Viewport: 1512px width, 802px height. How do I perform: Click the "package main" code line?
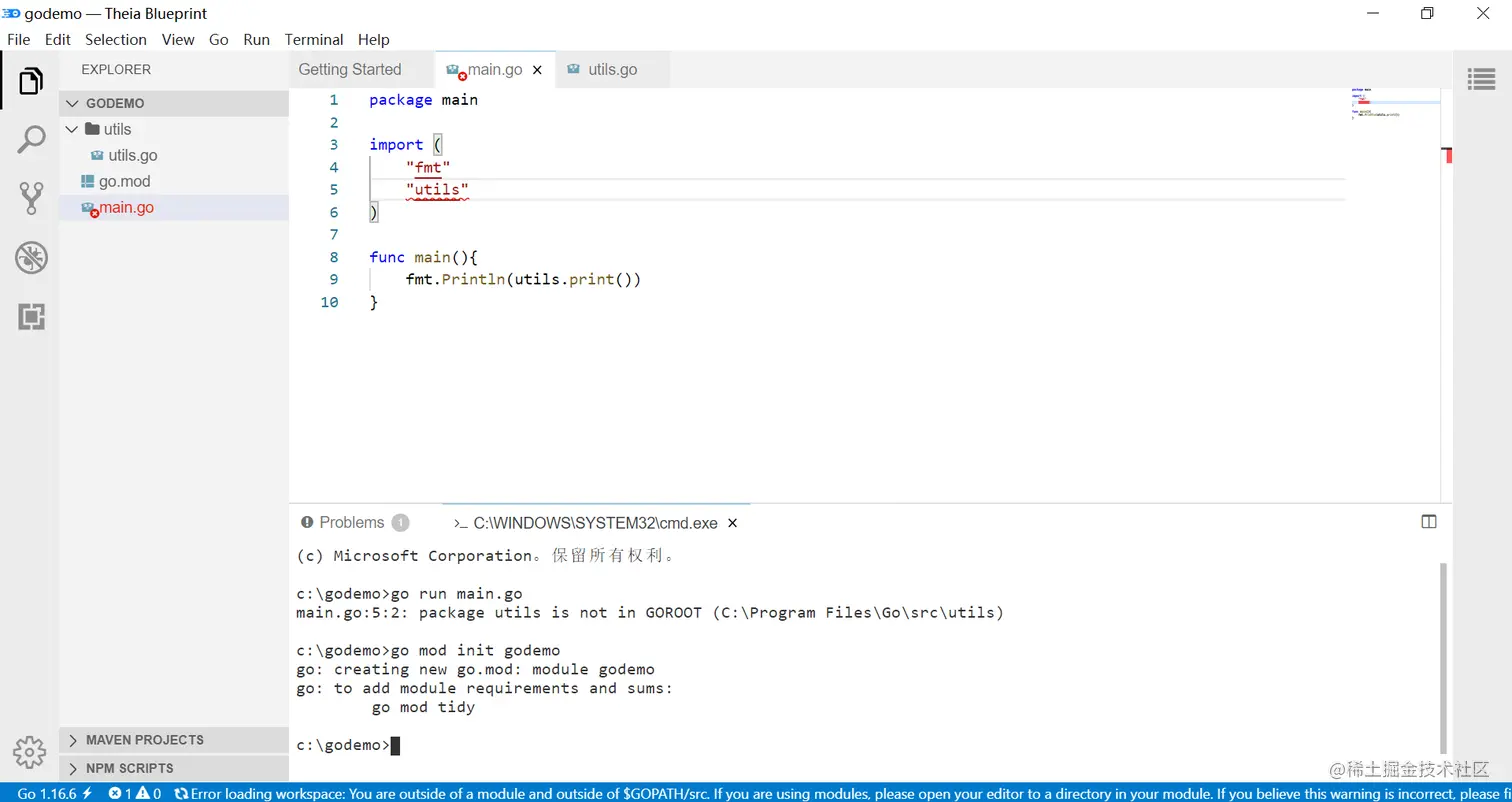point(423,100)
